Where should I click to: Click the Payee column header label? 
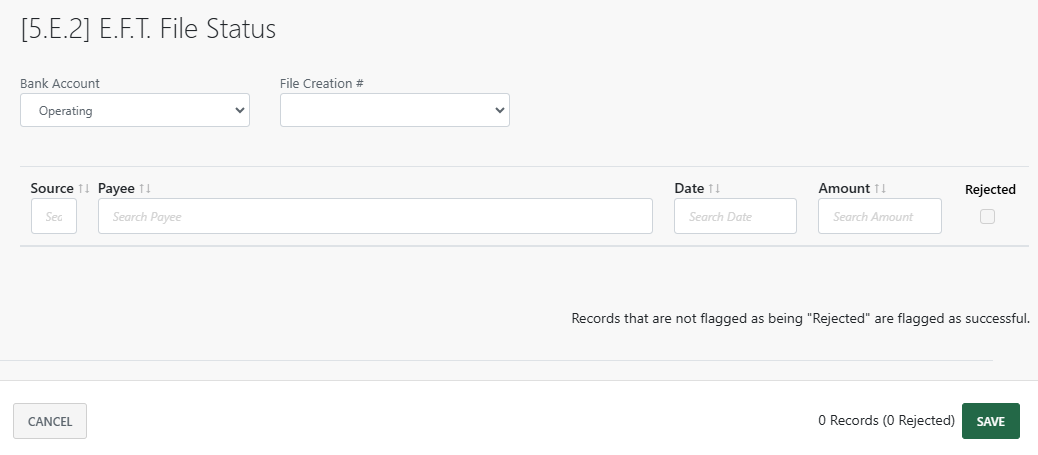click(116, 188)
